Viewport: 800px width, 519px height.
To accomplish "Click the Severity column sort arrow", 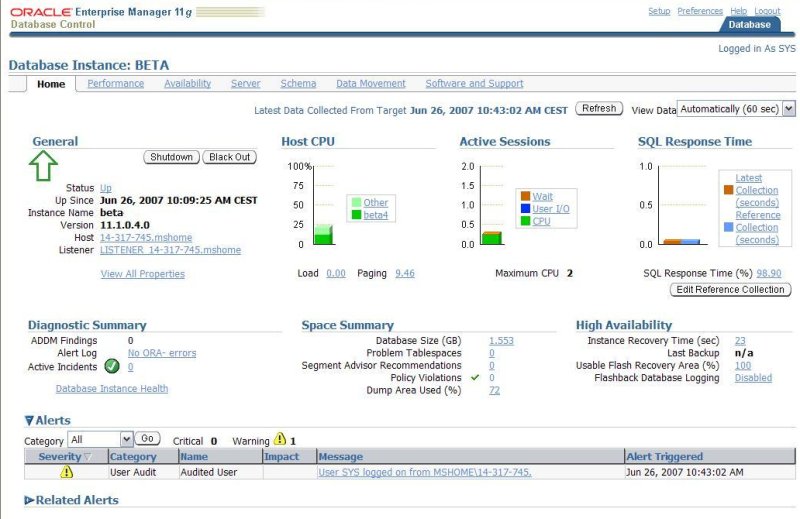I will click(x=87, y=457).
